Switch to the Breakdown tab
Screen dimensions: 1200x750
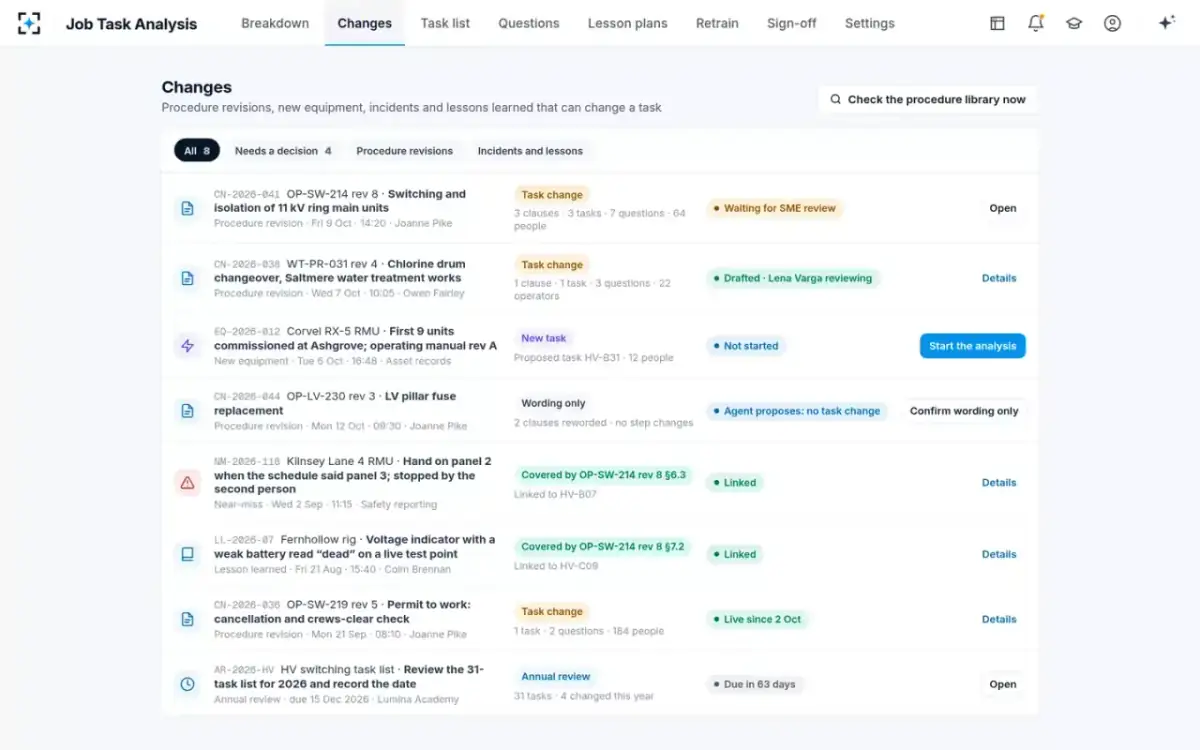(x=275, y=23)
